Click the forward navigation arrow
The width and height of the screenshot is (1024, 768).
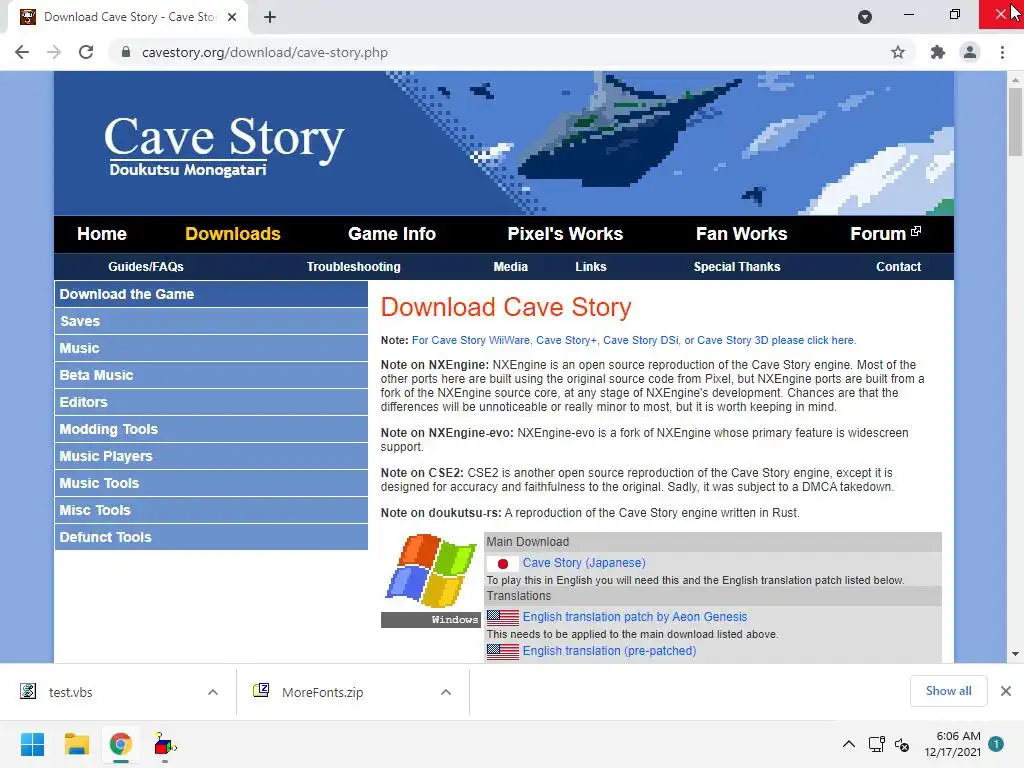[x=54, y=52]
